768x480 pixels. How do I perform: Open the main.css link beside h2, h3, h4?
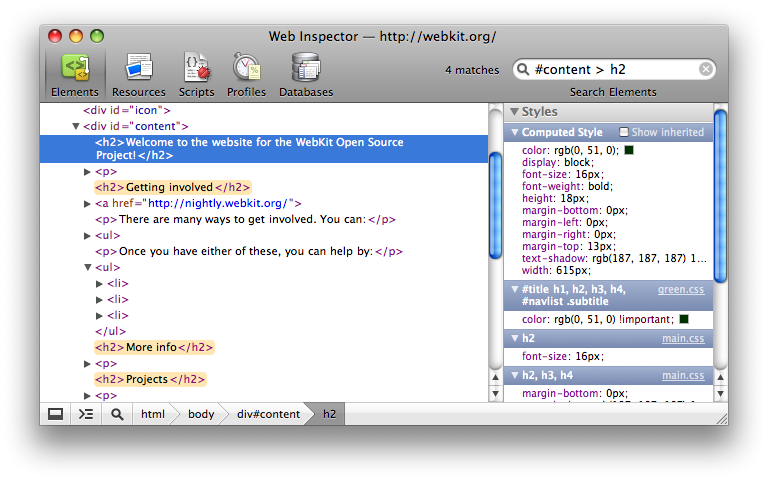[x=683, y=376]
